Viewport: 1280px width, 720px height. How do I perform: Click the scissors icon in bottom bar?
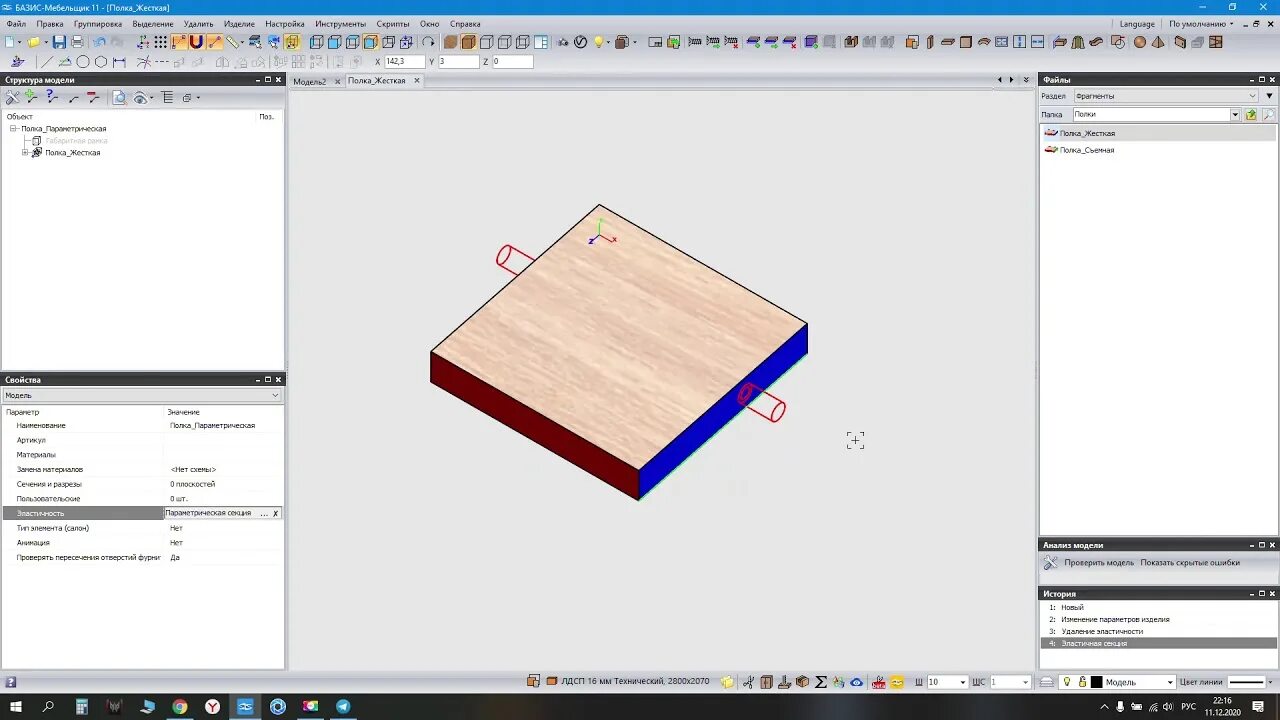point(747,682)
